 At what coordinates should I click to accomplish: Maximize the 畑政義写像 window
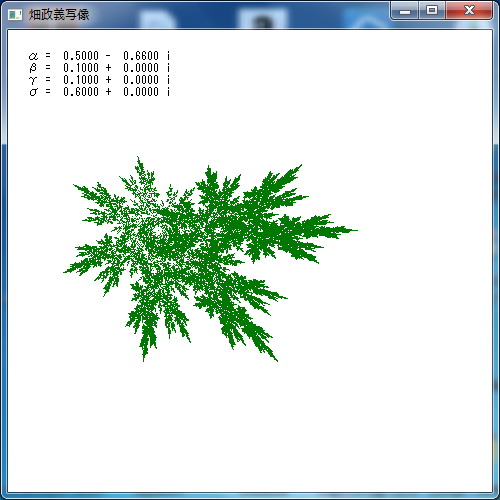pos(432,11)
